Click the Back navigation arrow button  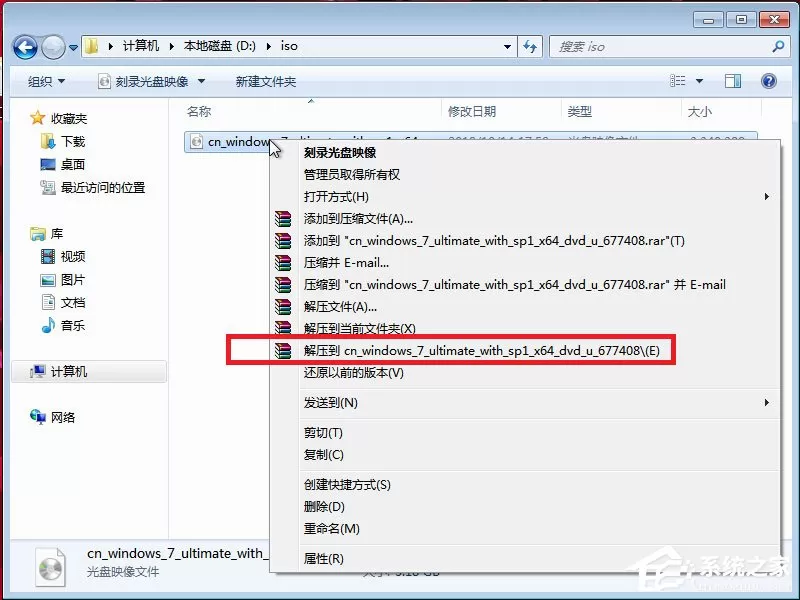(x=25, y=47)
